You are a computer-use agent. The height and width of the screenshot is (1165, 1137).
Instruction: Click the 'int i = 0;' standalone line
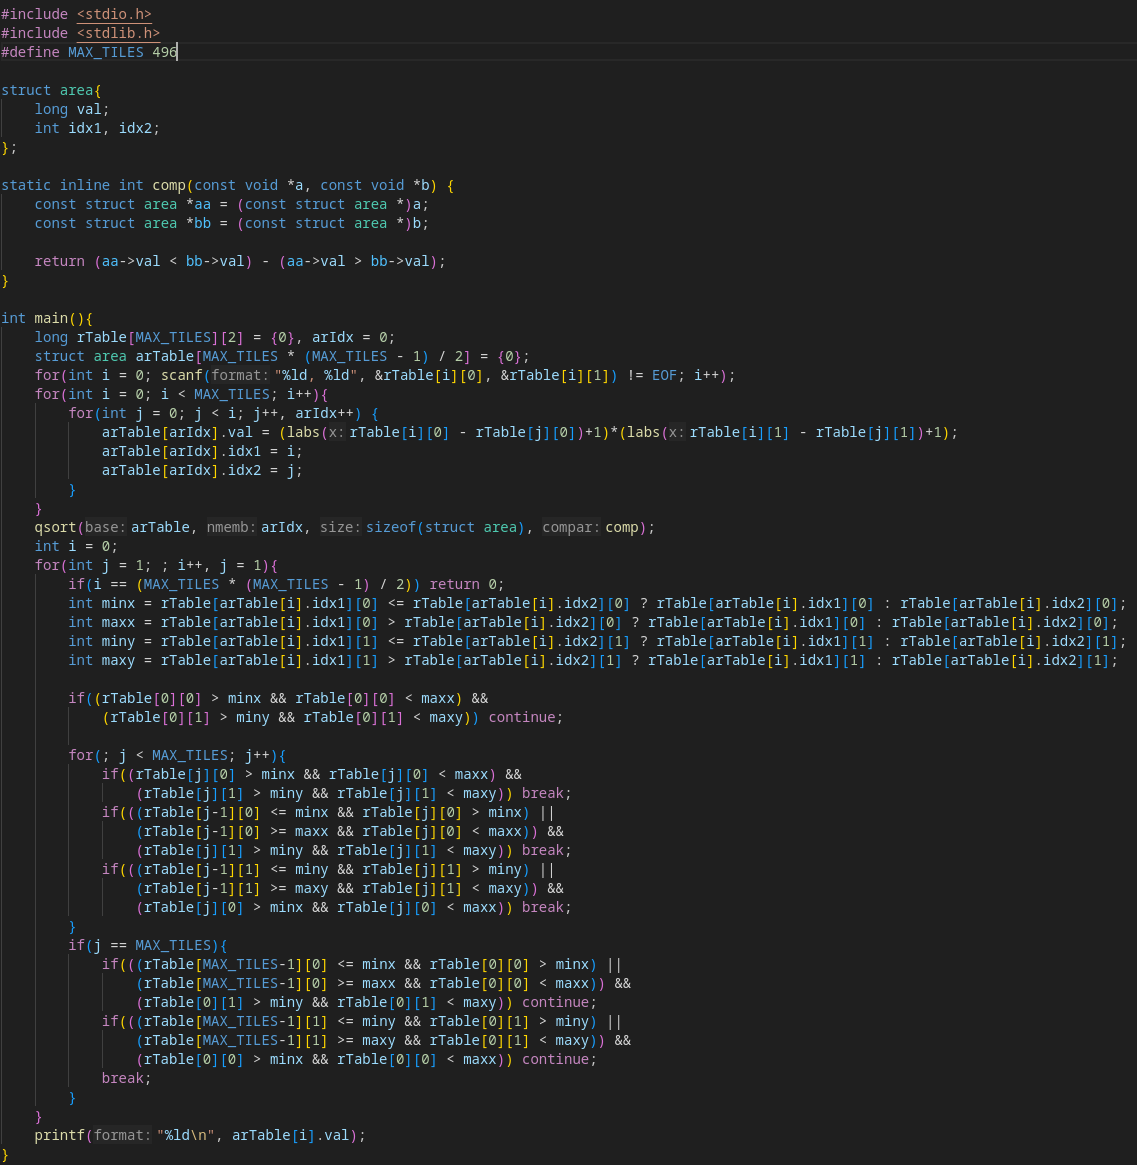click(x=77, y=546)
